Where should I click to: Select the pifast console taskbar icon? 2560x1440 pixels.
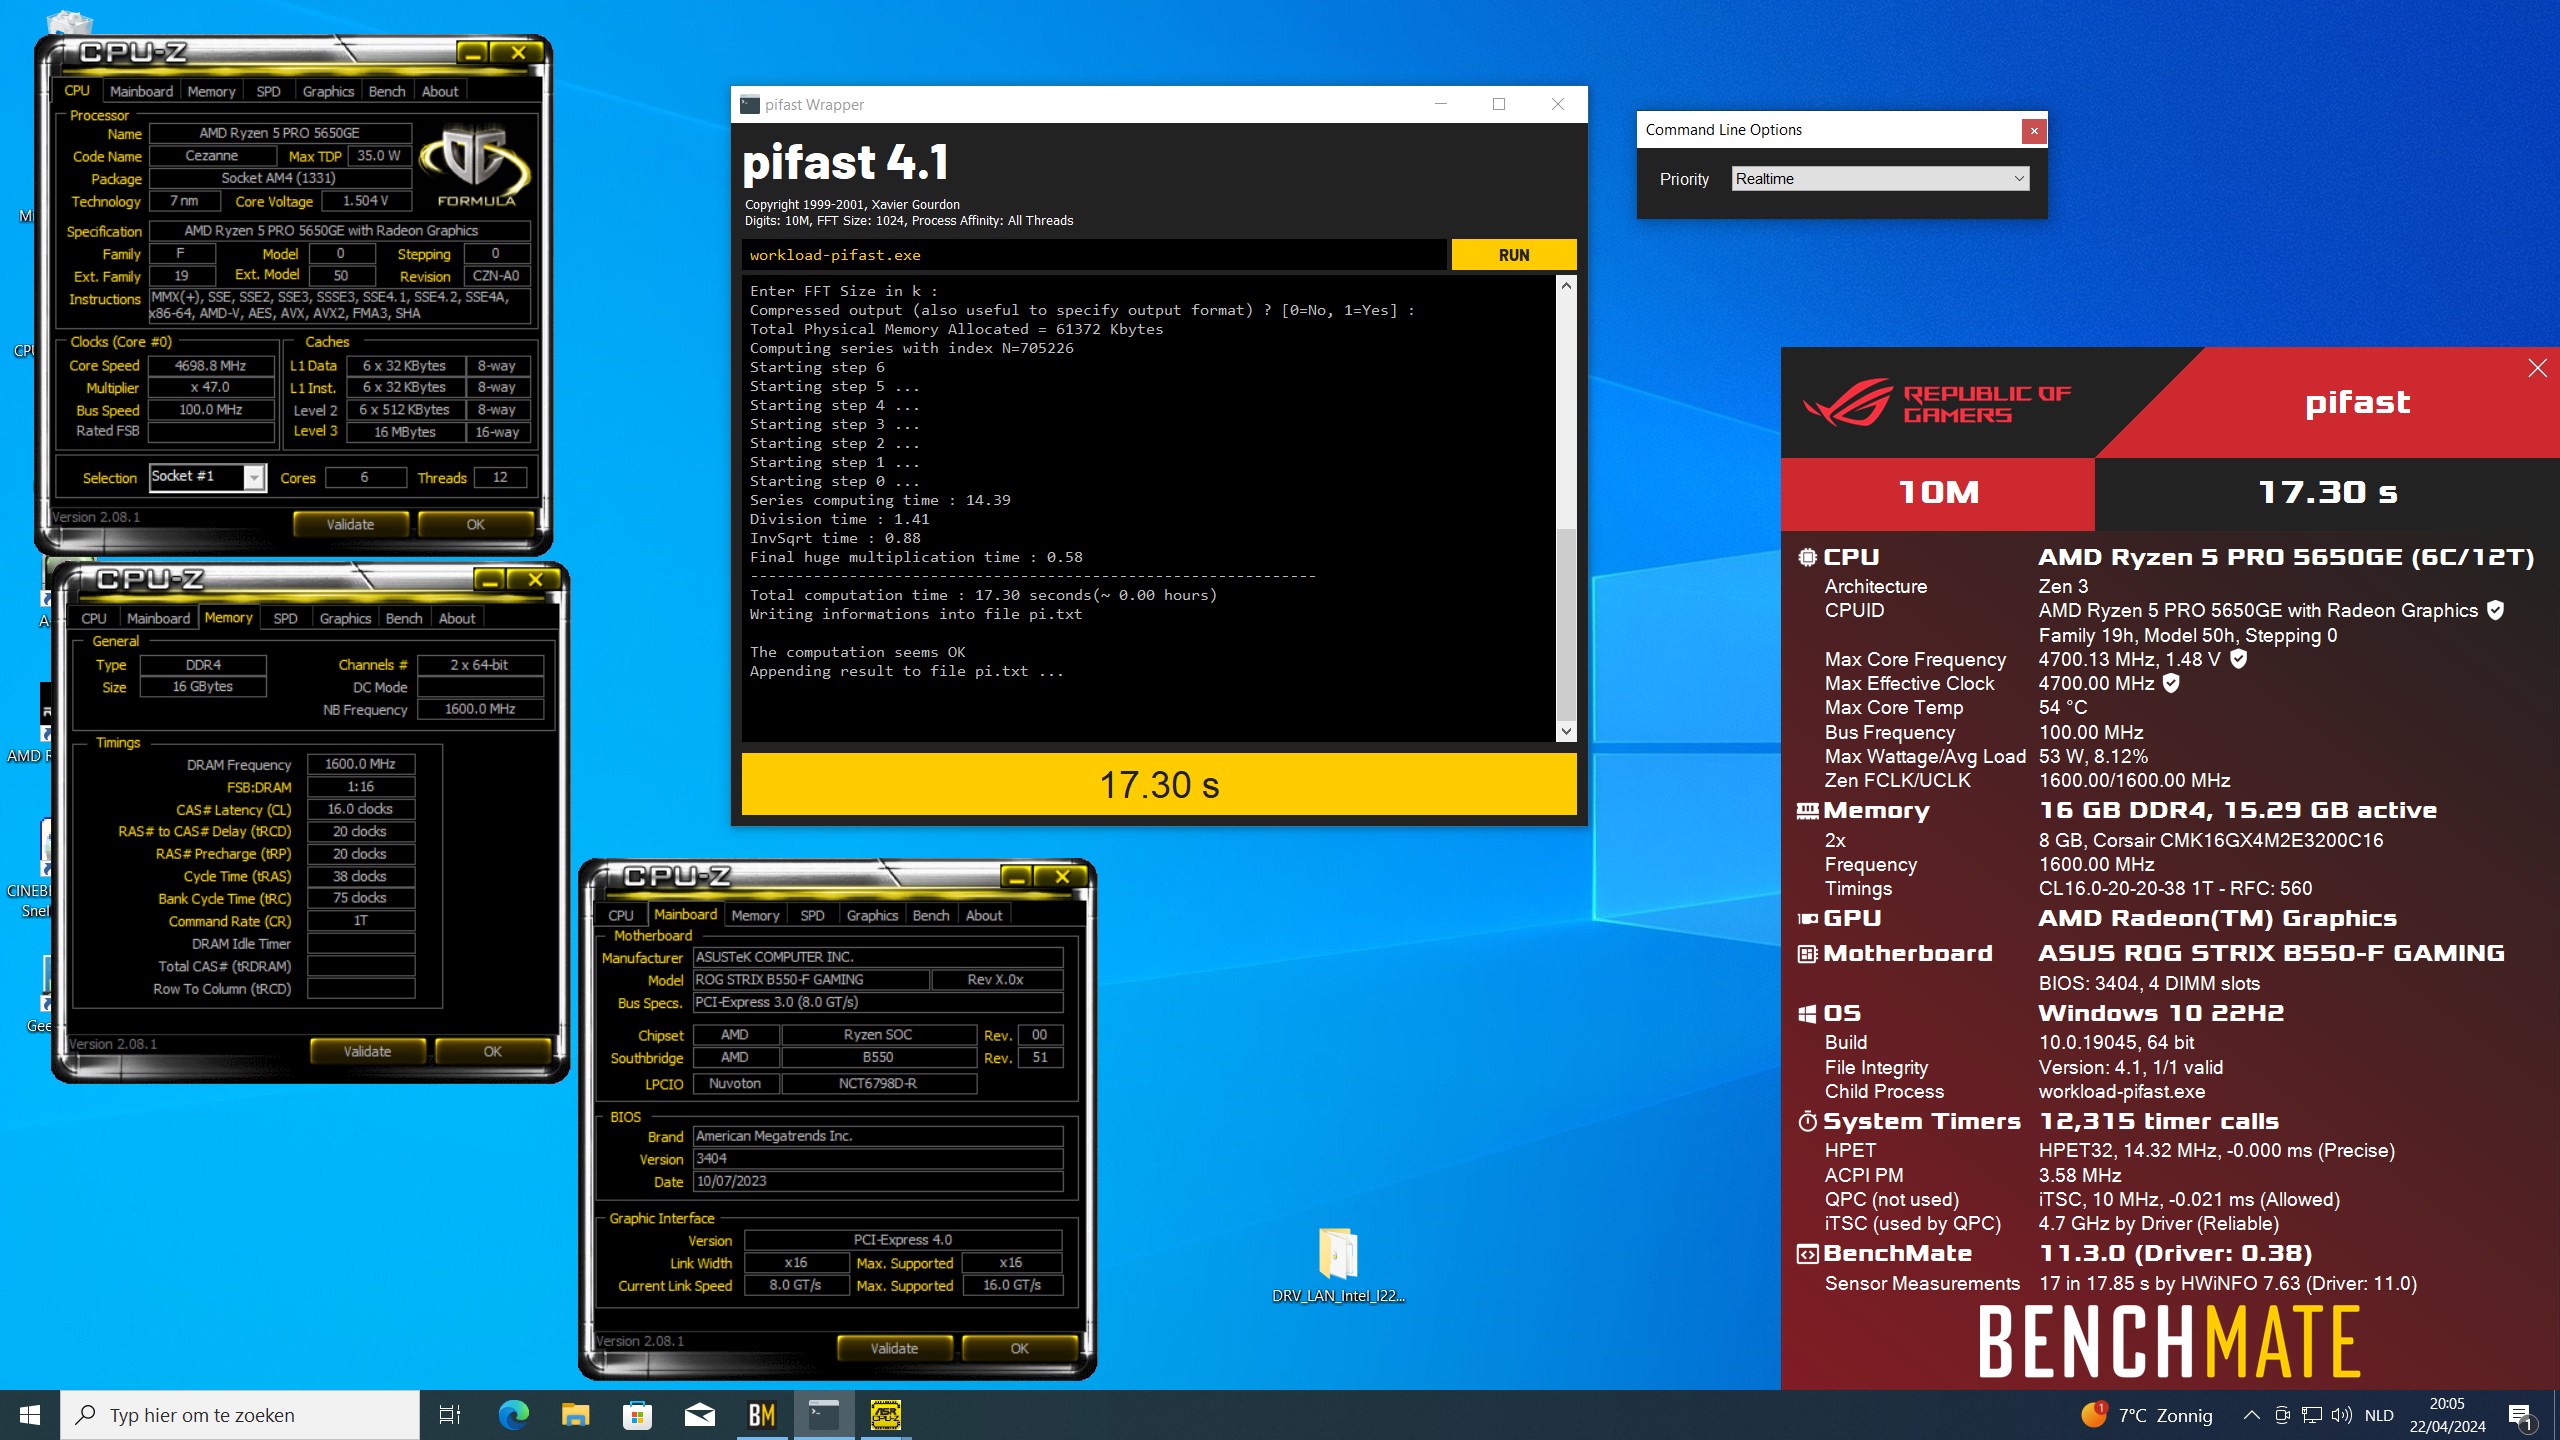click(x=824, y=1415)
